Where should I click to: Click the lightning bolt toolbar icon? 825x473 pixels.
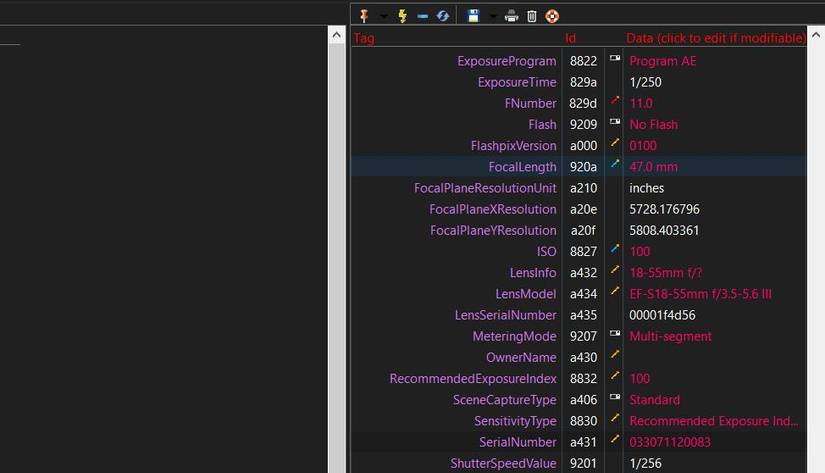point(403,16)
